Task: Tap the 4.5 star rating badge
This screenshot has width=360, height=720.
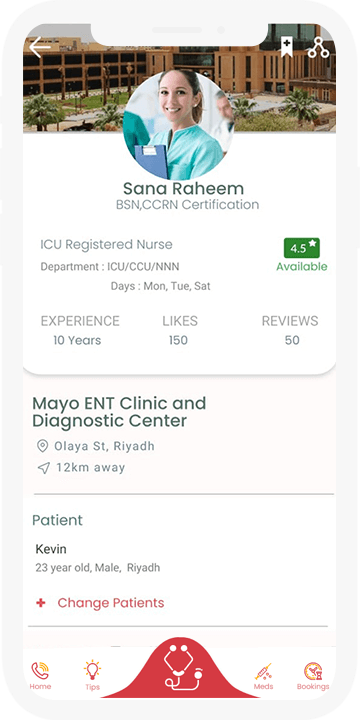Action: click(302, 248)
